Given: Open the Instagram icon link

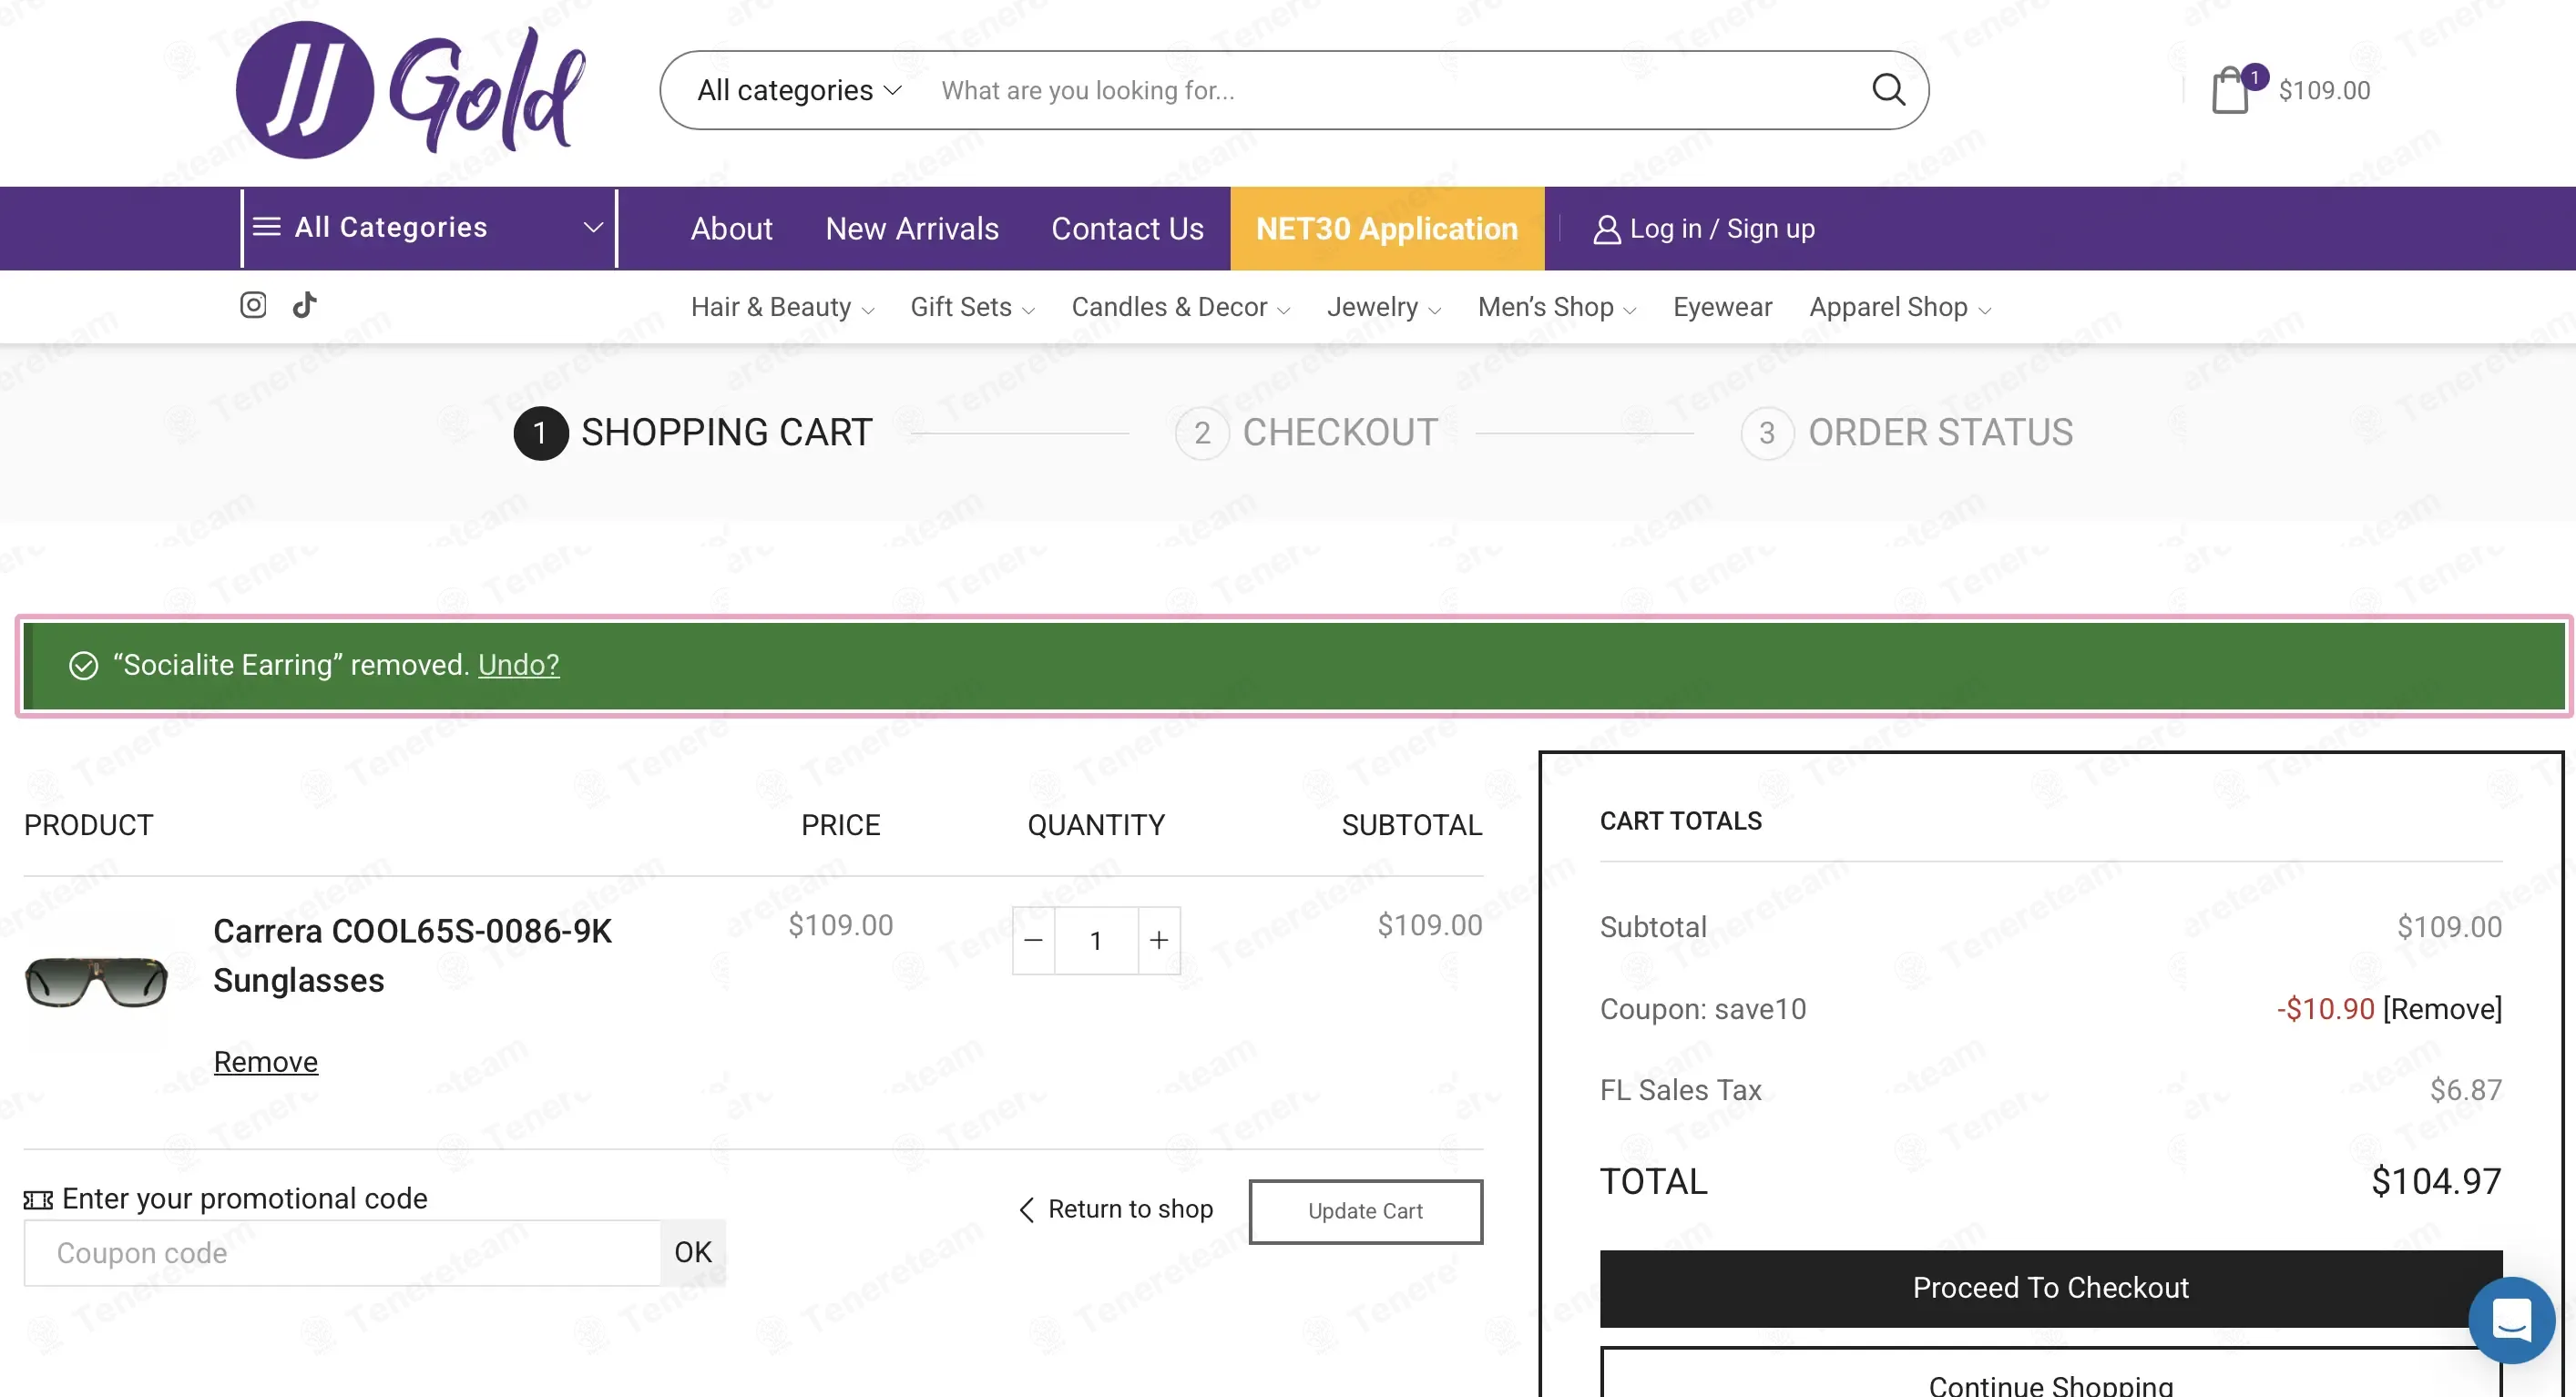Looking at the screenshot, I should pyautogui.click(x=253, y=305).
